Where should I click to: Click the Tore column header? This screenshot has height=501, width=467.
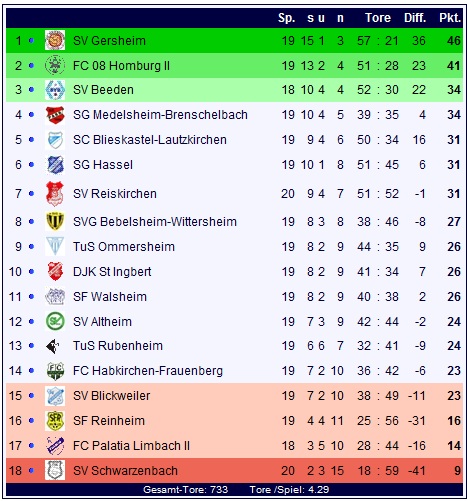click(x=378, y=18)
